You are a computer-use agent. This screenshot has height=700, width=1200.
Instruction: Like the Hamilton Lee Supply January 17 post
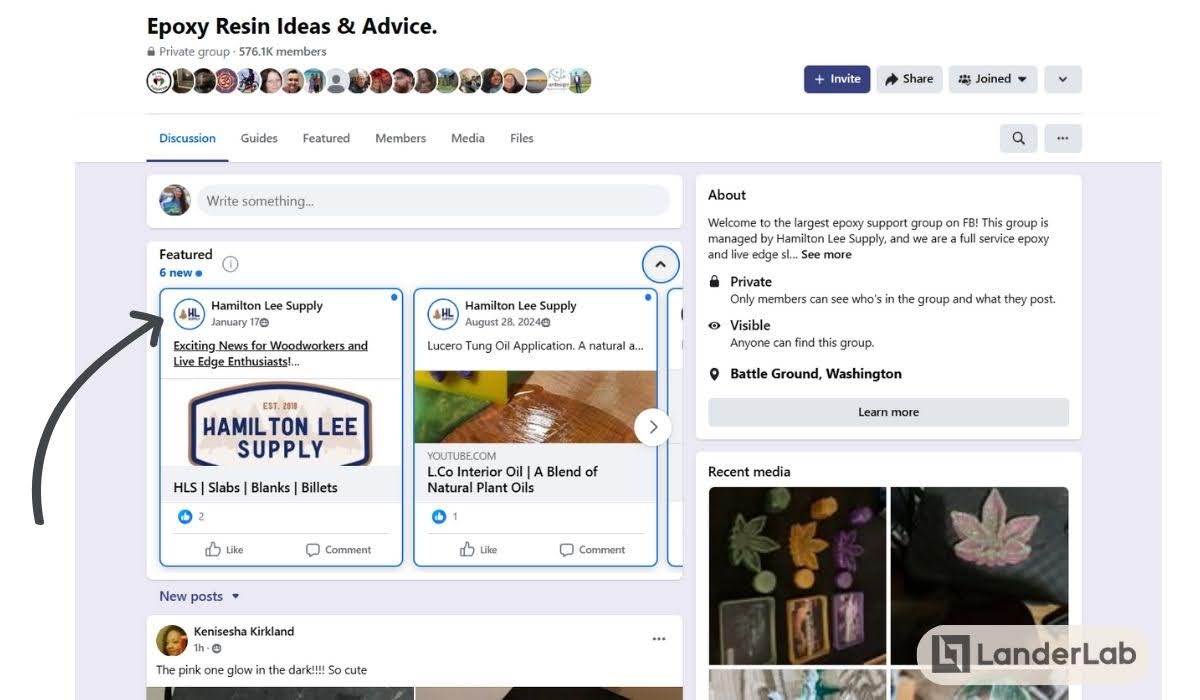click(x=224, y=549)
